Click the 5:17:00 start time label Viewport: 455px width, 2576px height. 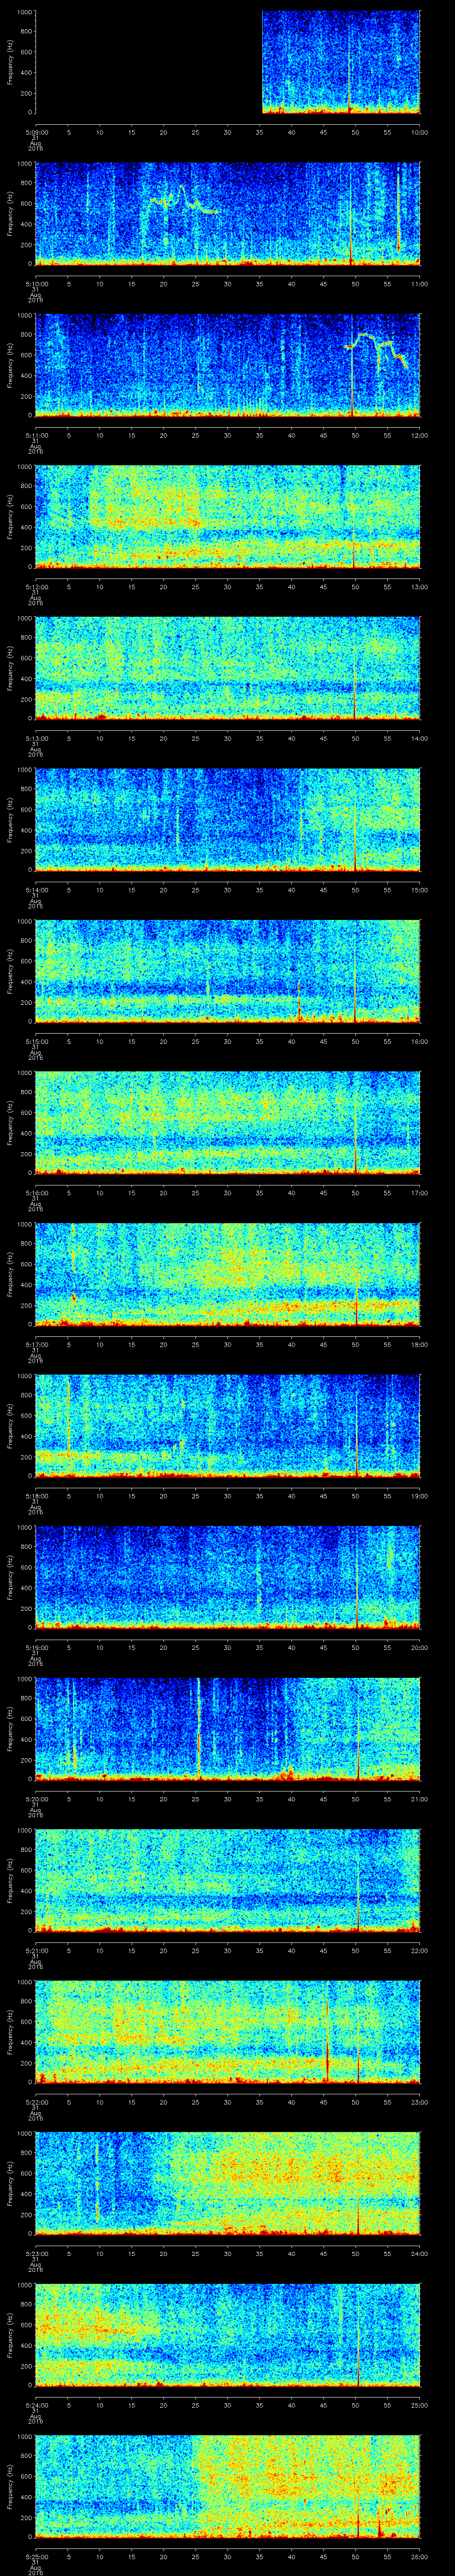pyautogui.click(x=36, y=1344)
